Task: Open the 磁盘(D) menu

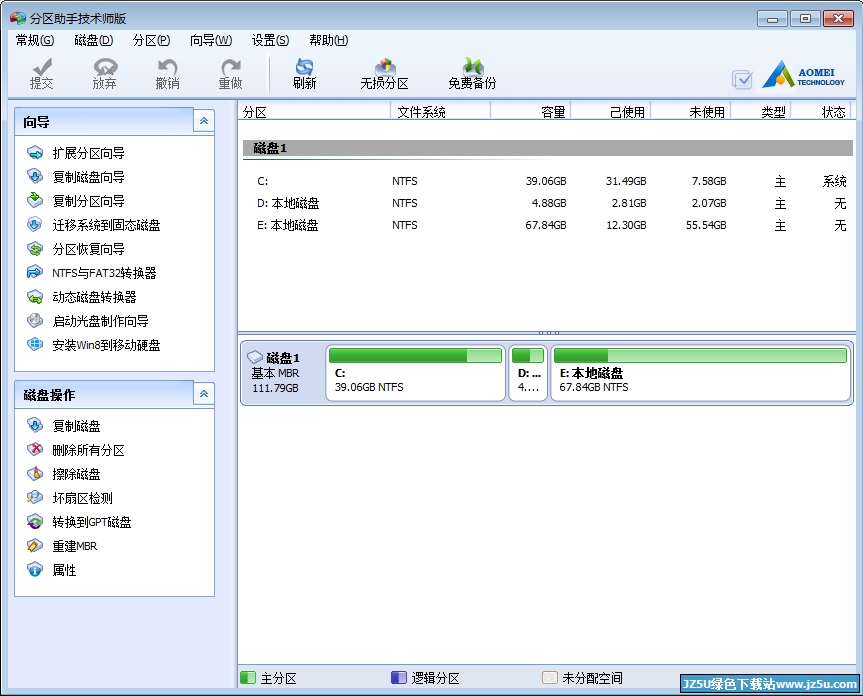Action: (94, 40)
